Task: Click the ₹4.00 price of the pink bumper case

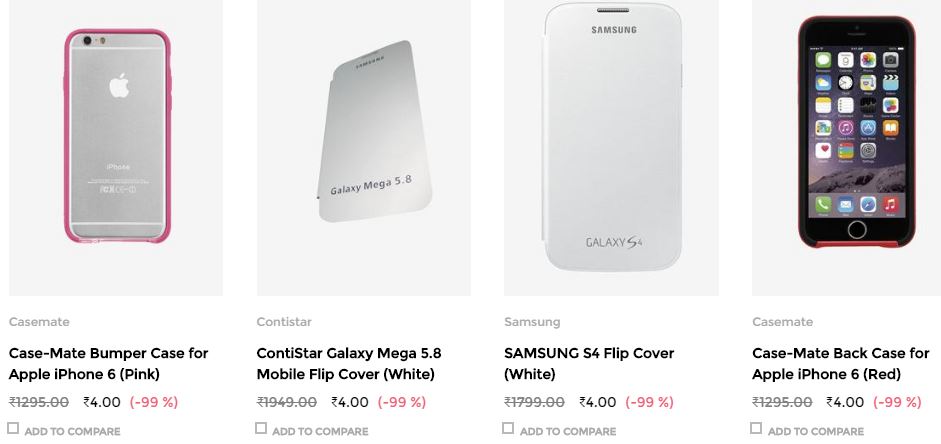Action: tap(102, 402)
